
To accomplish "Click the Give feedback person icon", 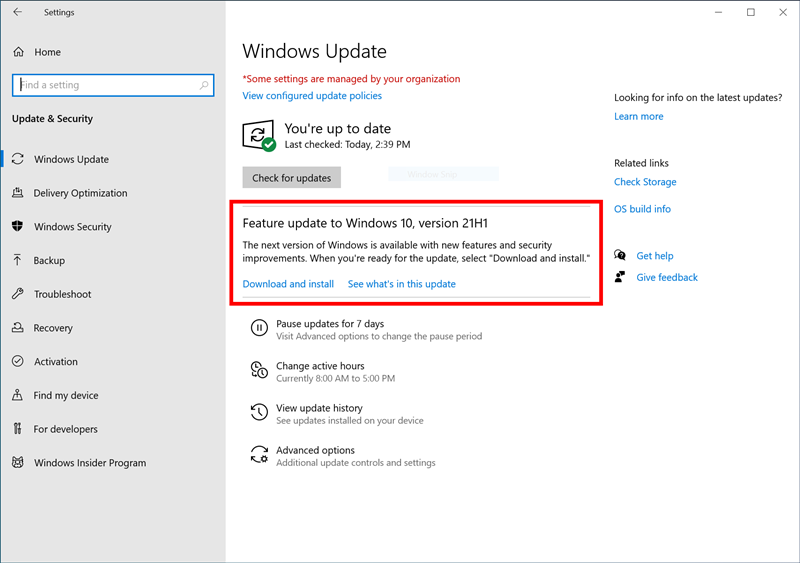I will point(620,277).
